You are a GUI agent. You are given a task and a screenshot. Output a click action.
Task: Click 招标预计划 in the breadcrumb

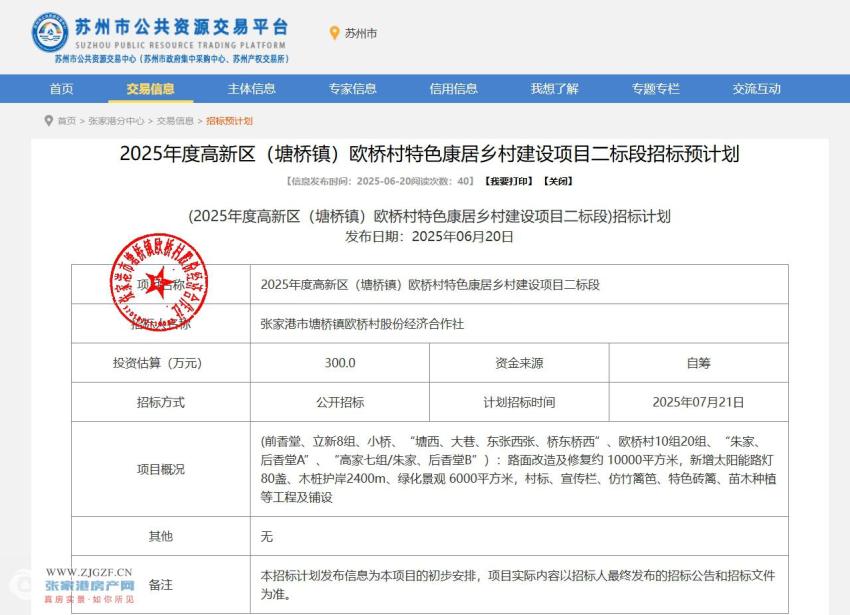coord(229,121)
